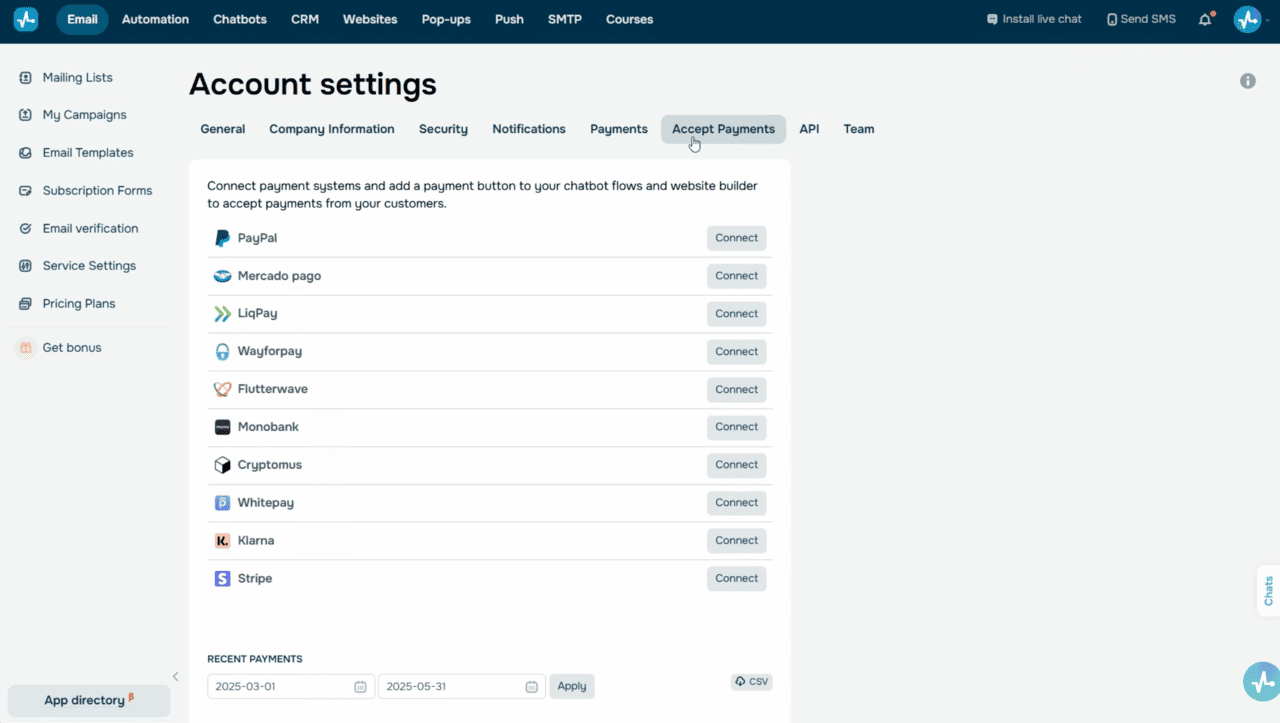Click the Klarna logo icon

[222, 541]
